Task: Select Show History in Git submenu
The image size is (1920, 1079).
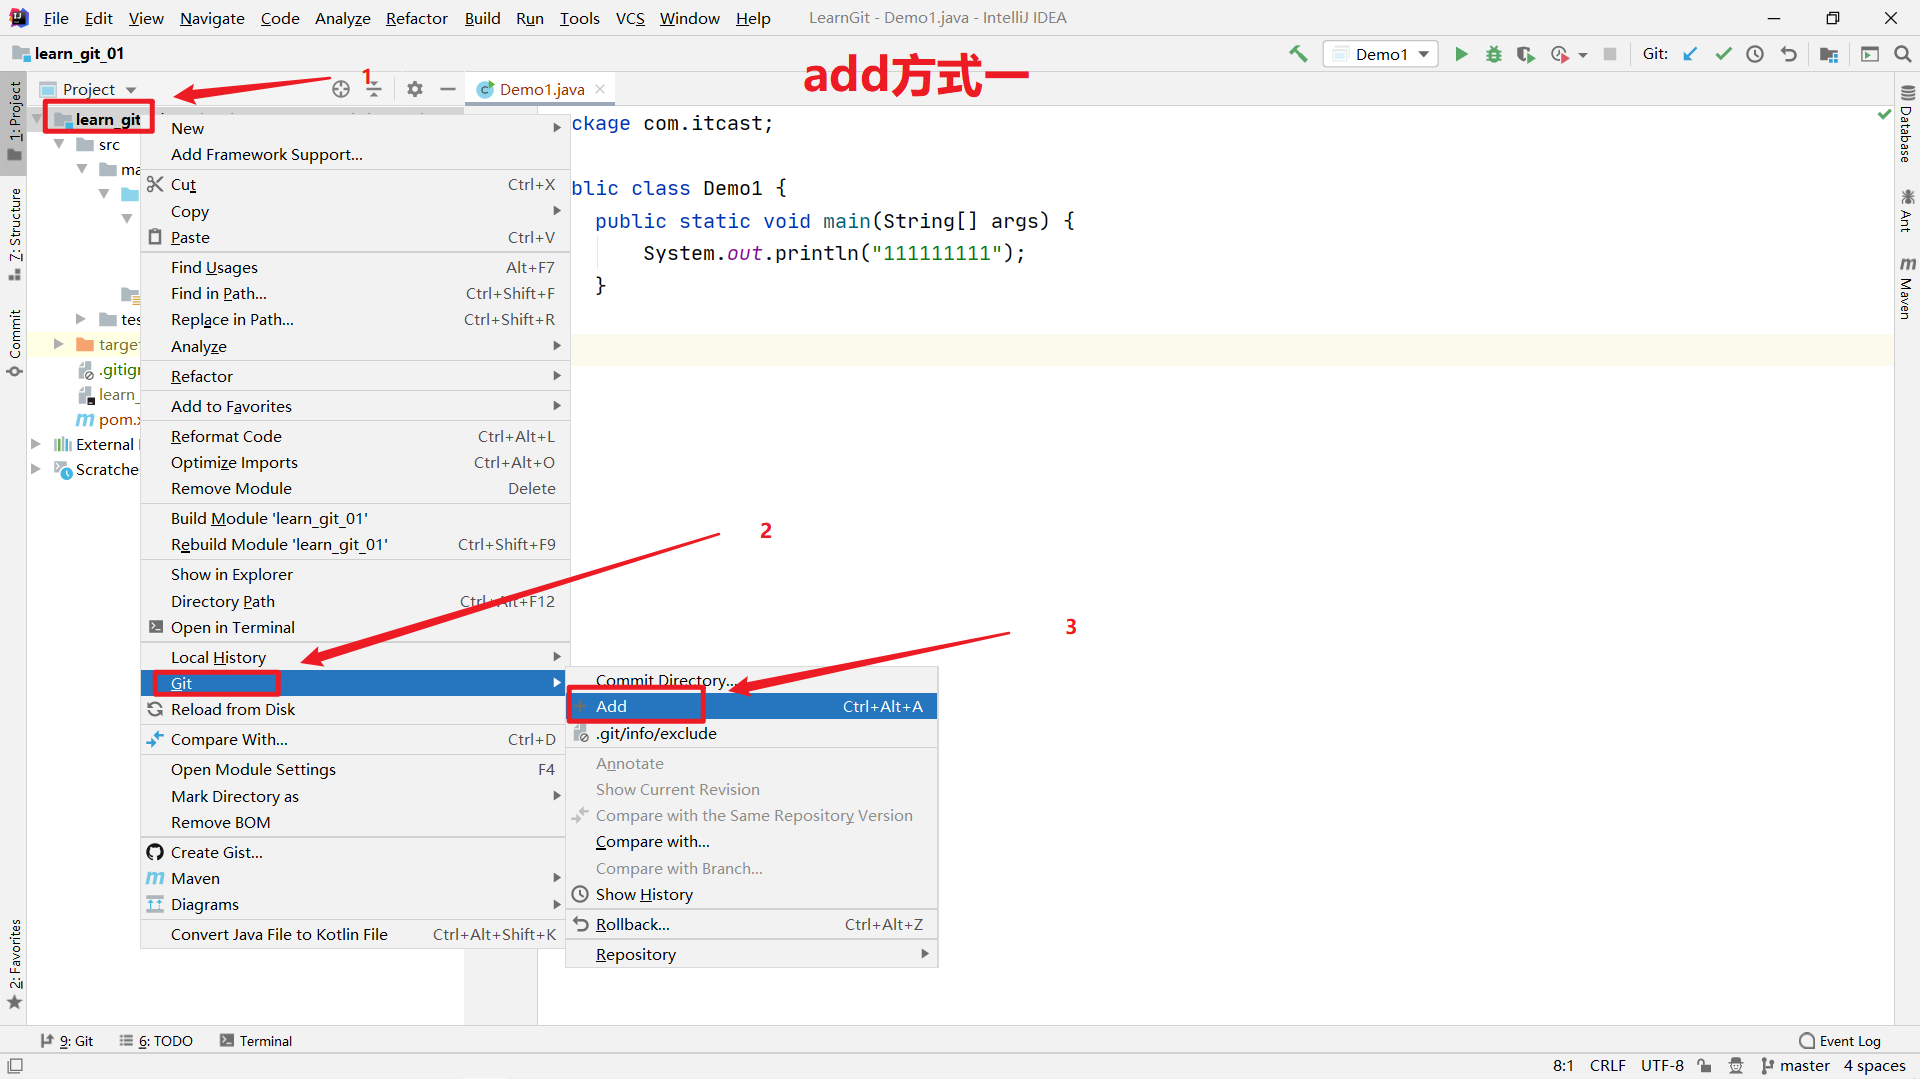Action: click(x=752, y=894)
